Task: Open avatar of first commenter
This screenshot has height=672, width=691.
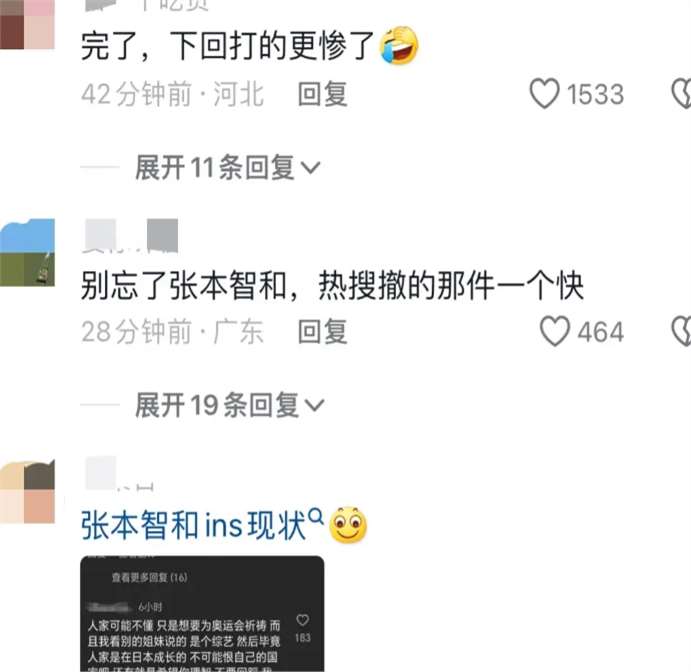Action: pyautogui.click(x=27, y=24)
